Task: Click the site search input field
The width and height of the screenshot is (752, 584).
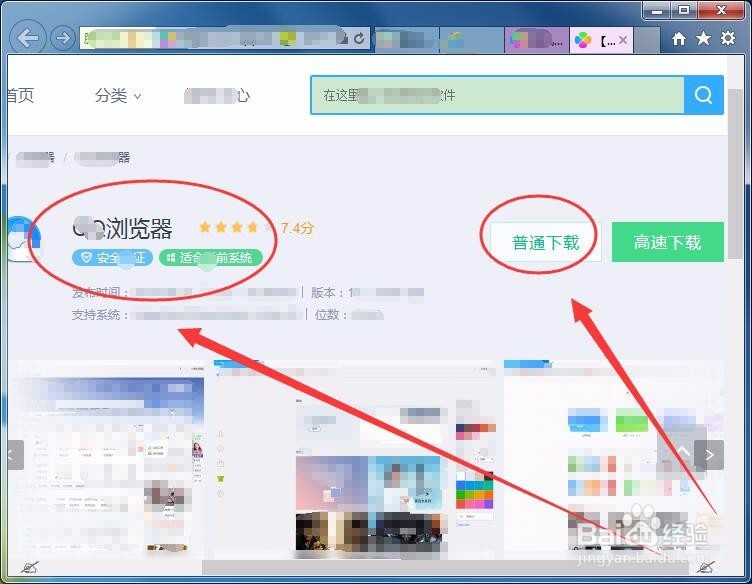Action: tap(497, 95)
